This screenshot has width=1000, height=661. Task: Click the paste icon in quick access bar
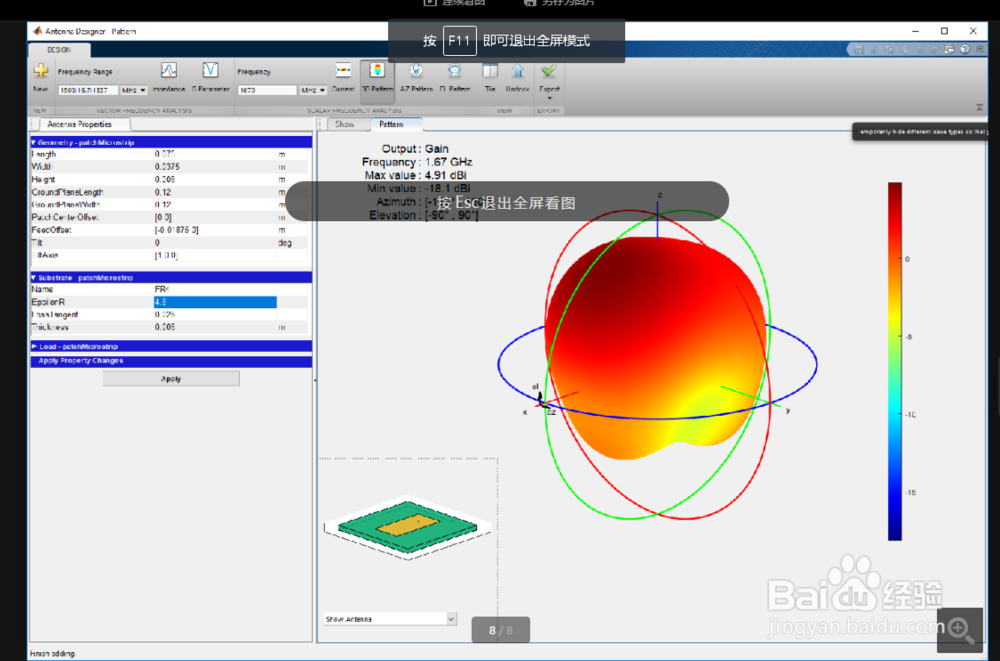(904, 49)
